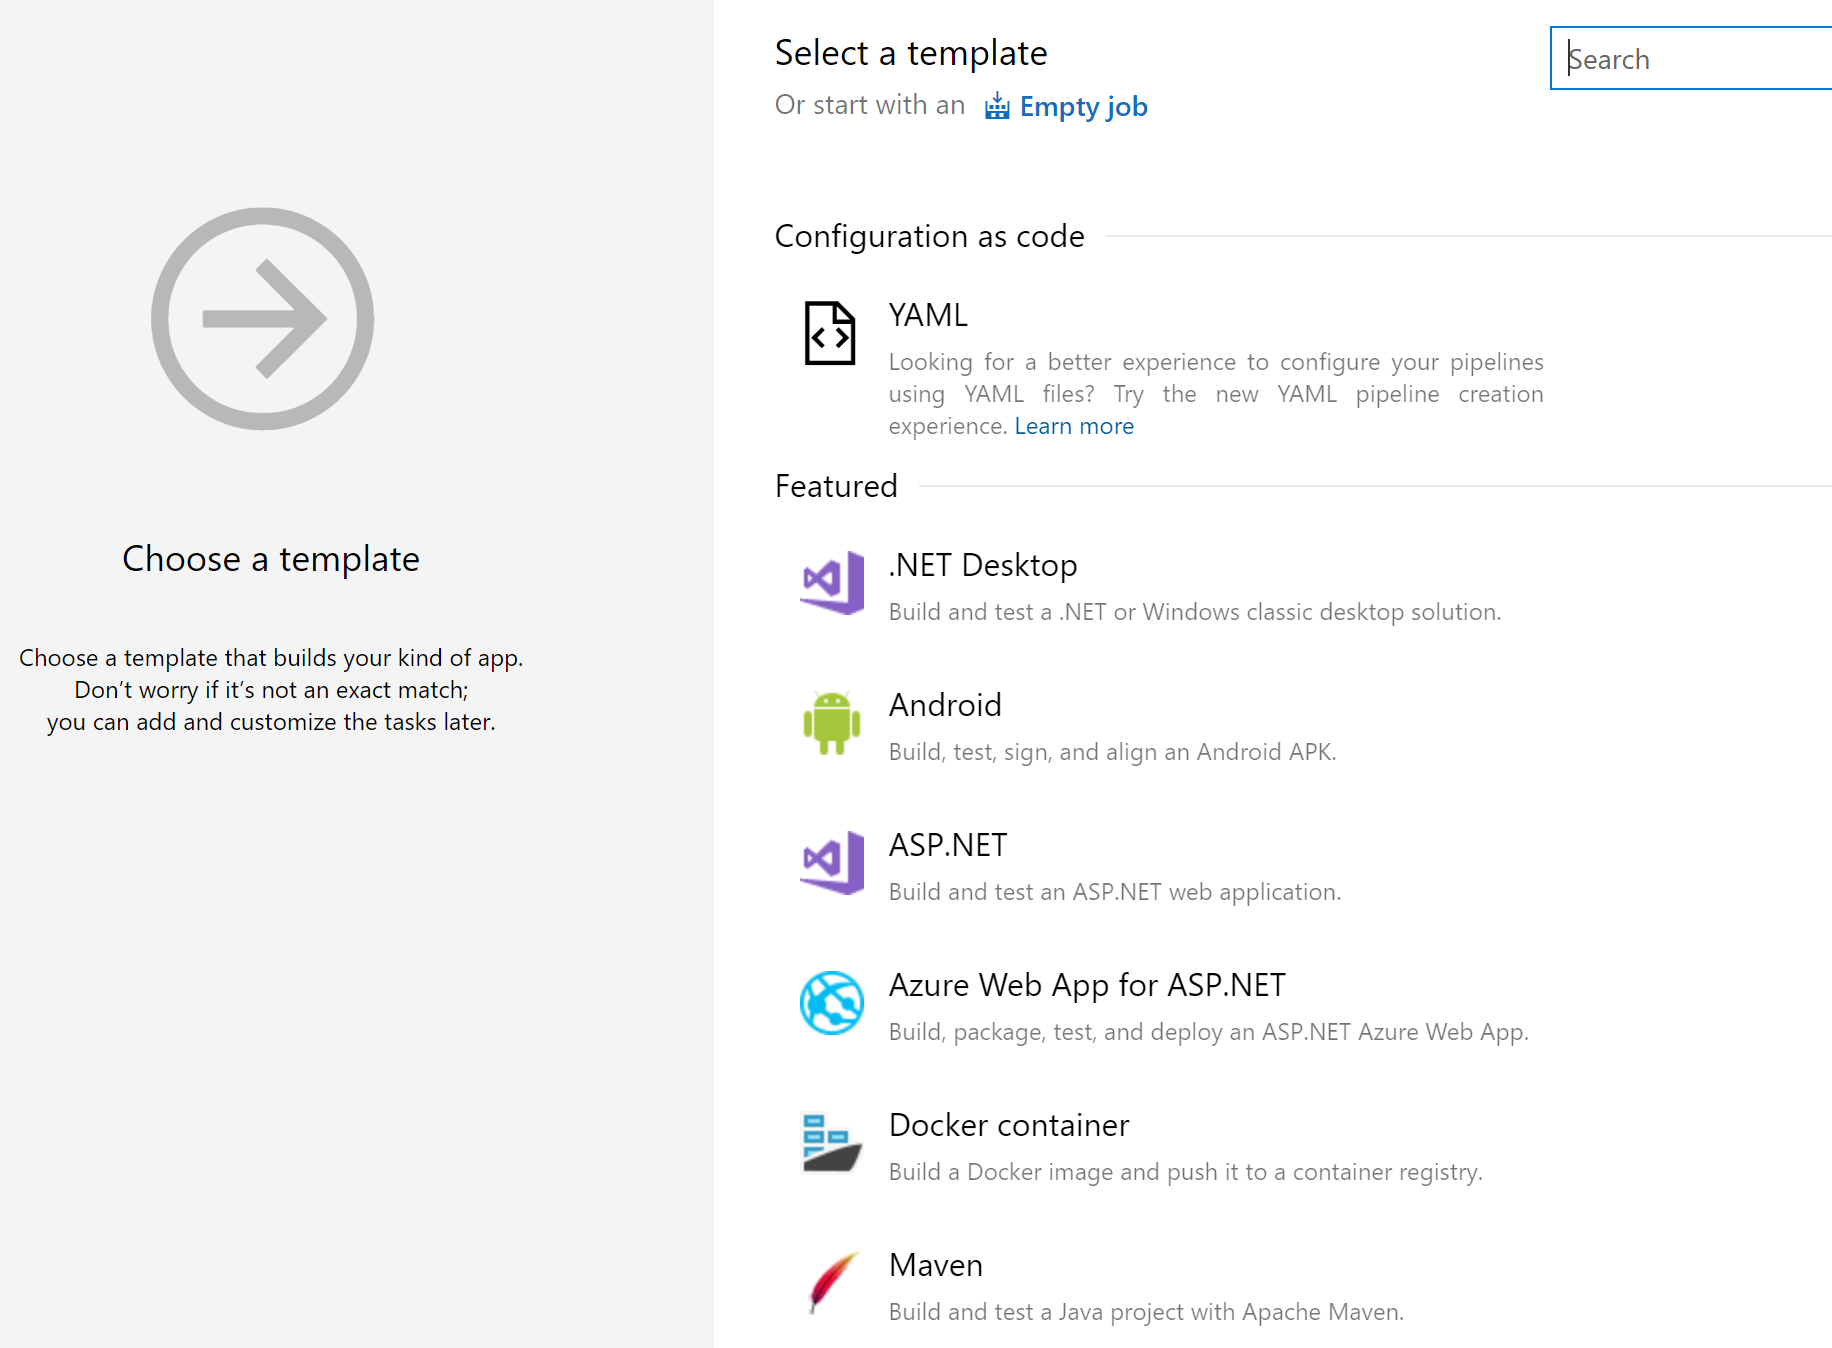Choose the Docker container template
The width and height of the screenshot is (1832, 1348).
tap(1008, 1124)
